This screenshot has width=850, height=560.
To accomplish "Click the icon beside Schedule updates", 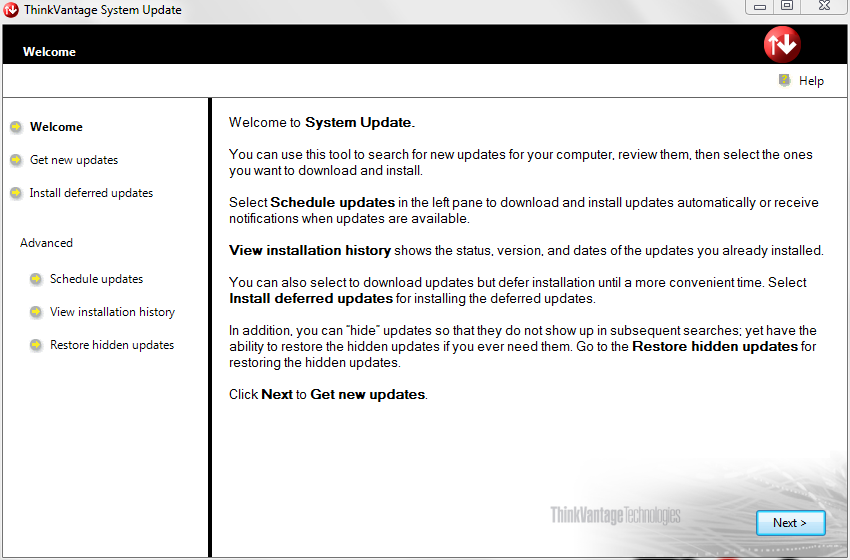I will click(x=36, y=279).
